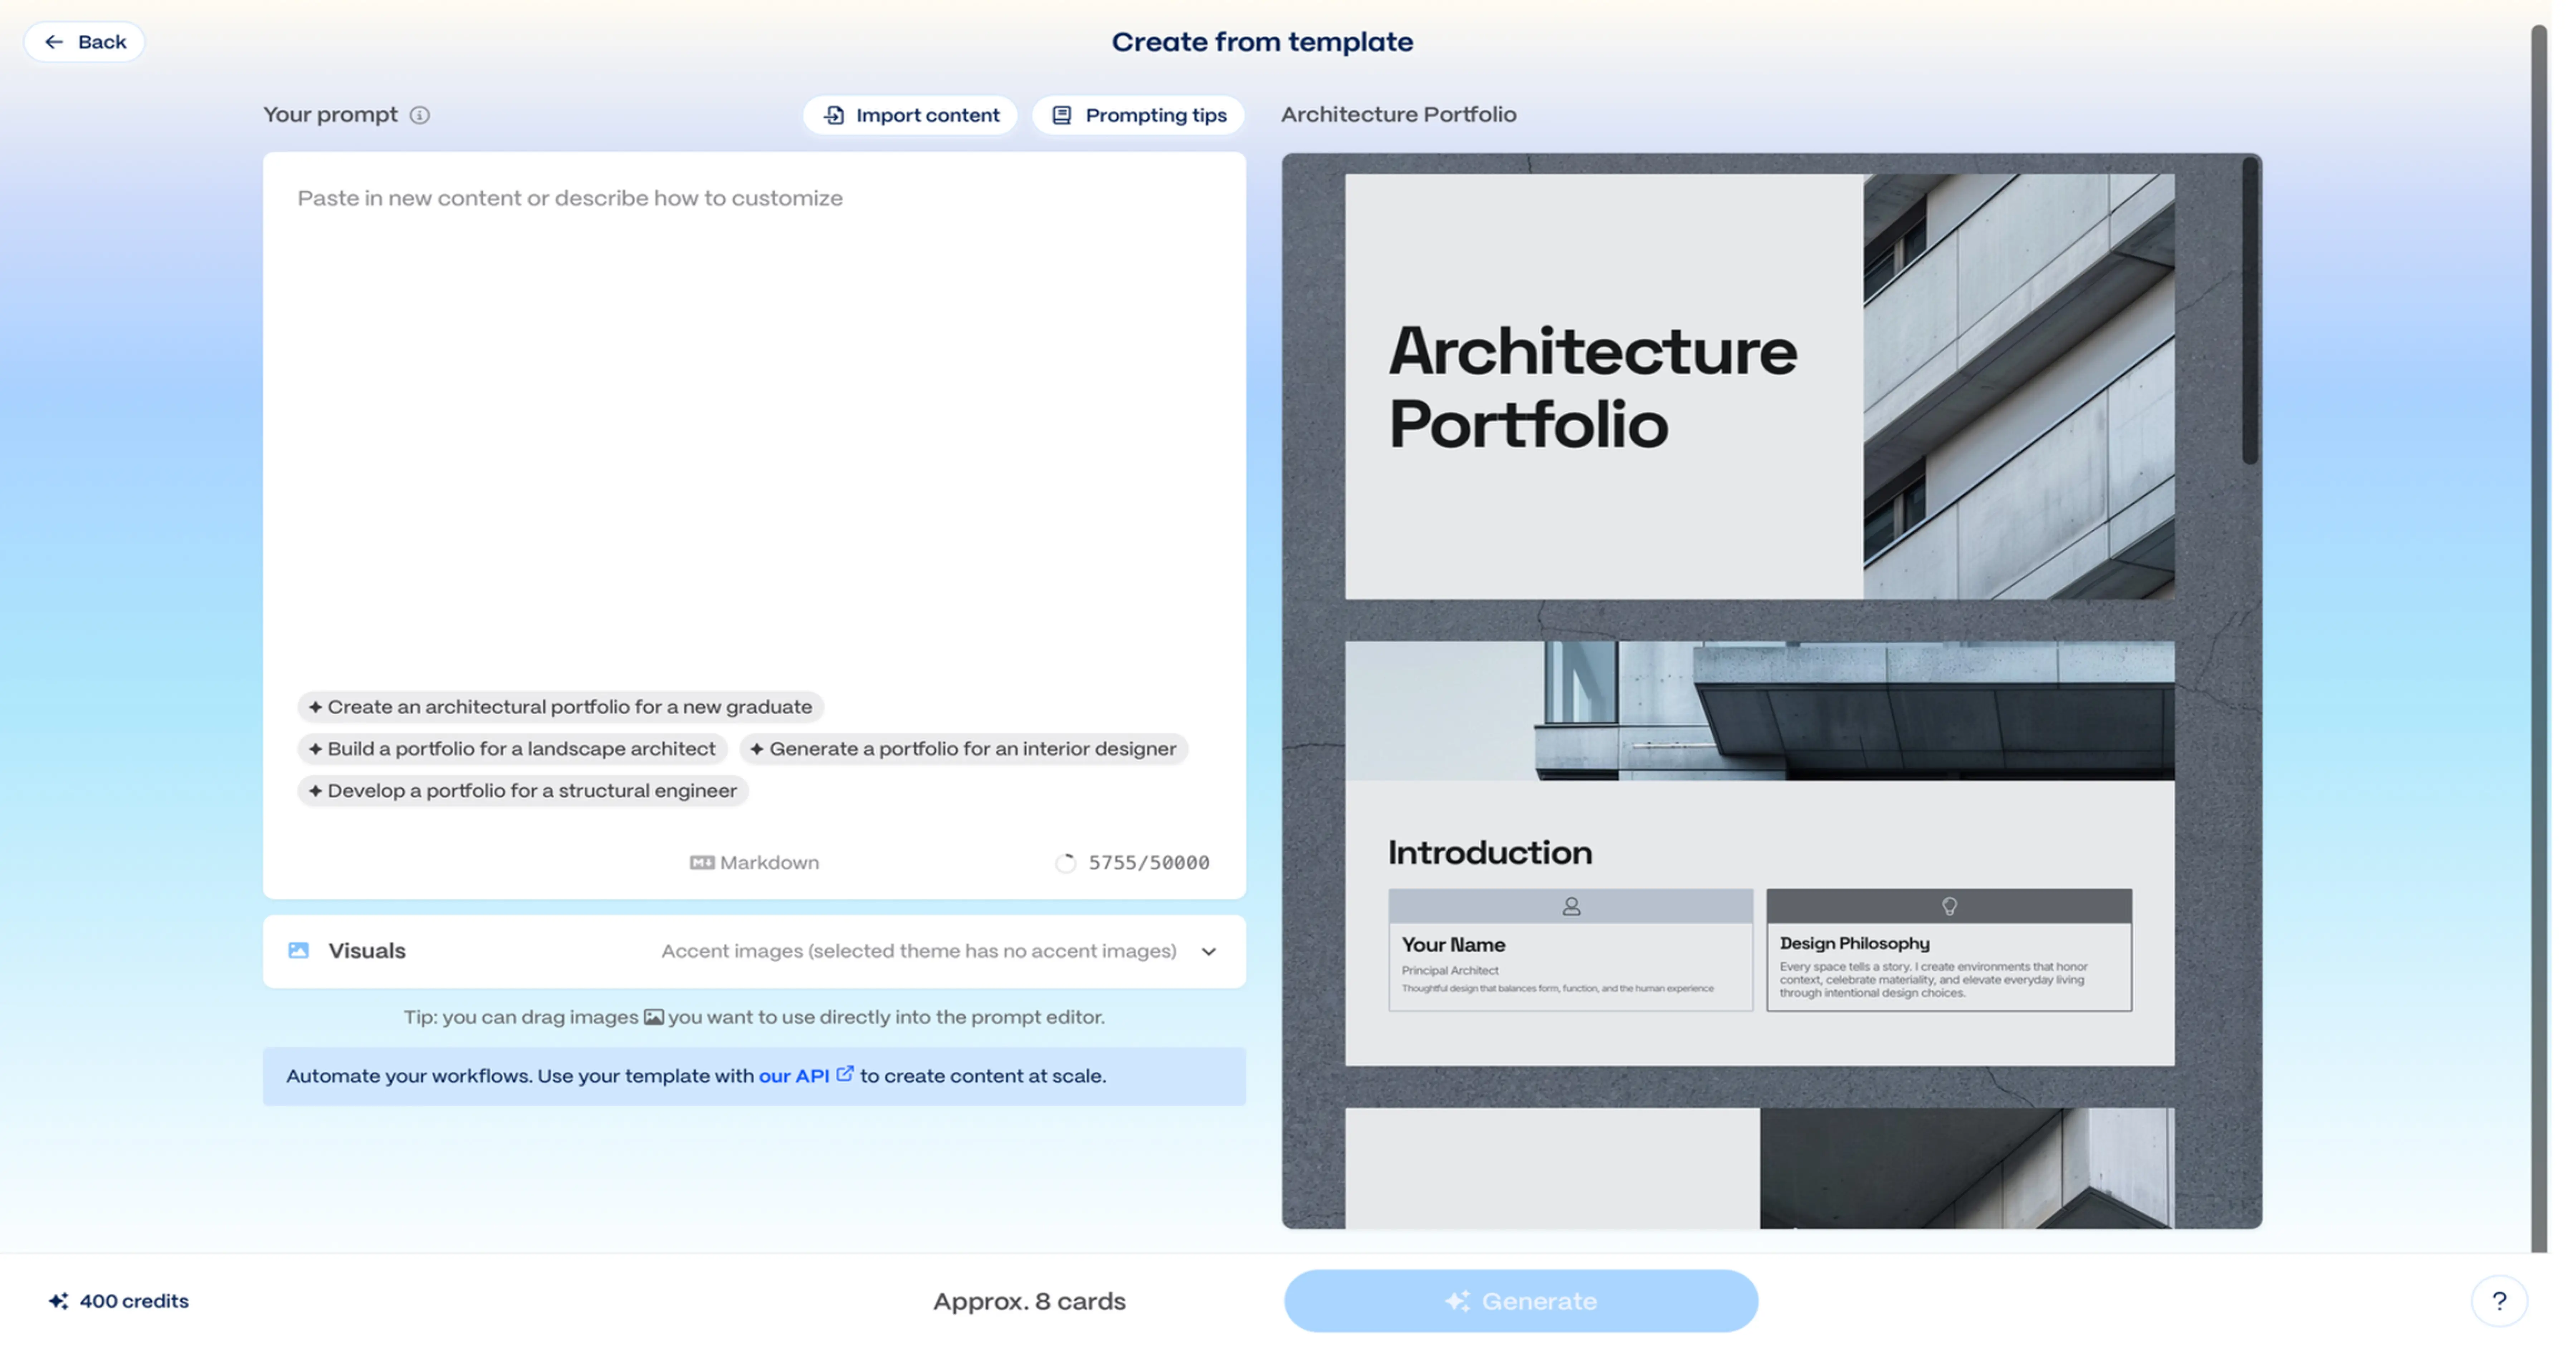The width and height of the screenshot is (2576, 1348).
Task: Pick the landscape architect portfolio suggestion
Action: pyautogui.click(x=512, y=749)
